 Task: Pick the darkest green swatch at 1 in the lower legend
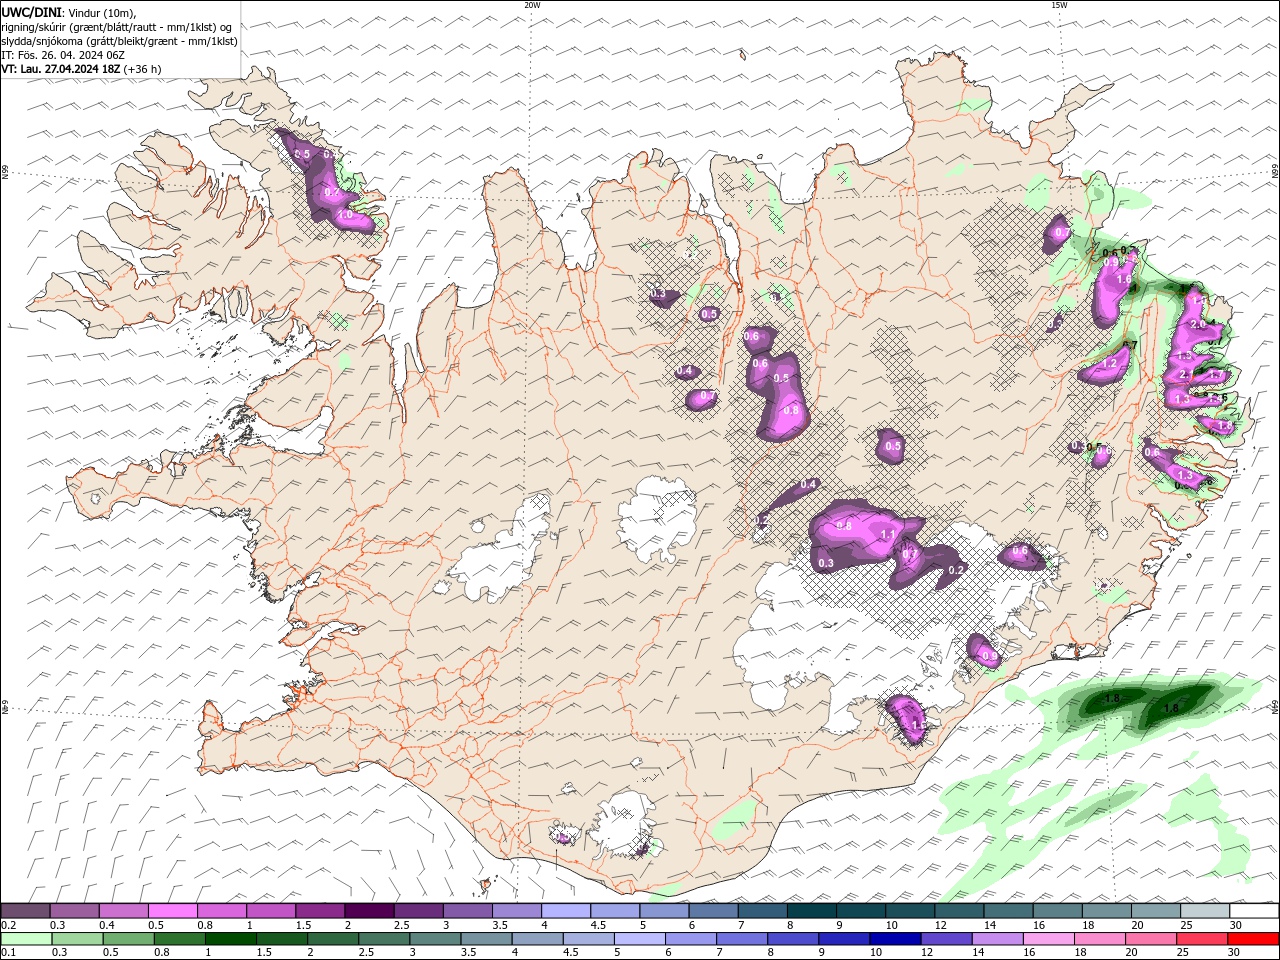coord(230,938)
